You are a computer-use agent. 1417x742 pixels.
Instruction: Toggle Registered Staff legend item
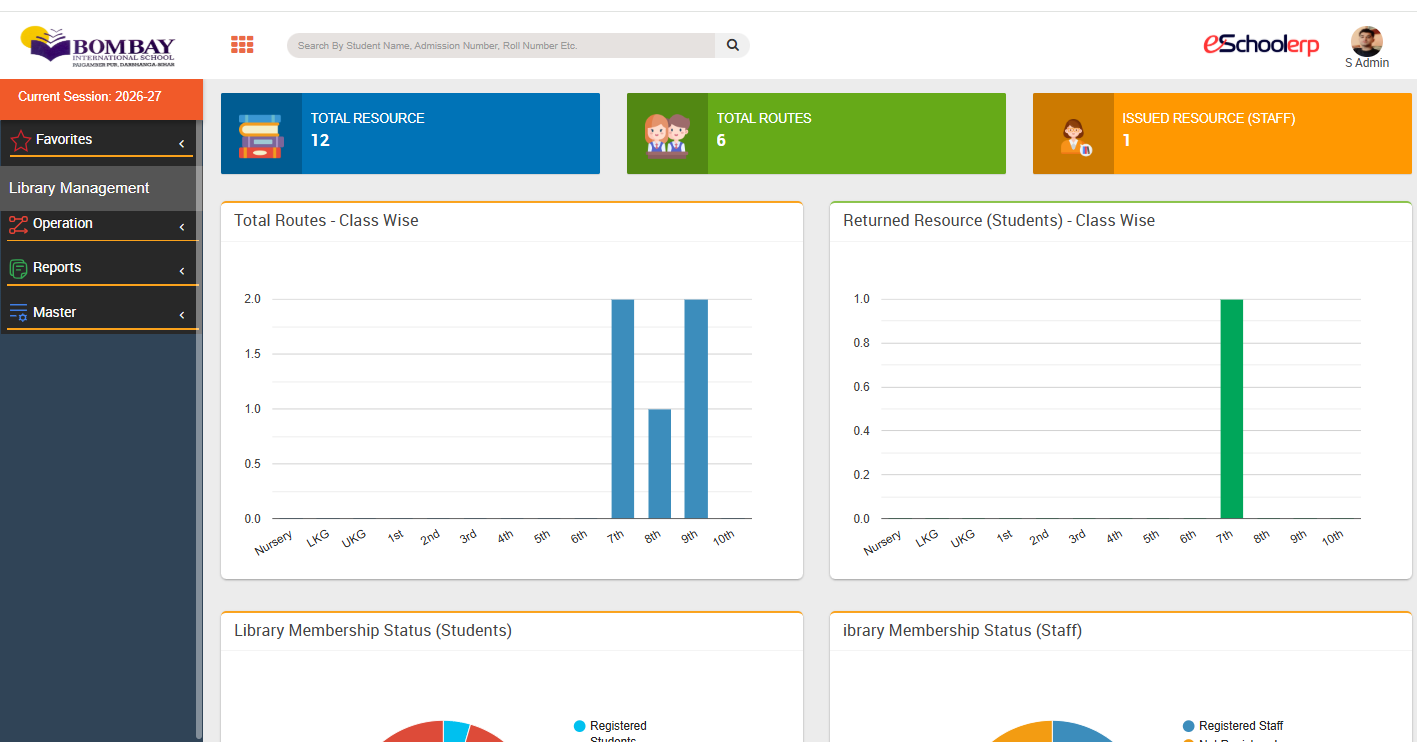[1233, 726]
